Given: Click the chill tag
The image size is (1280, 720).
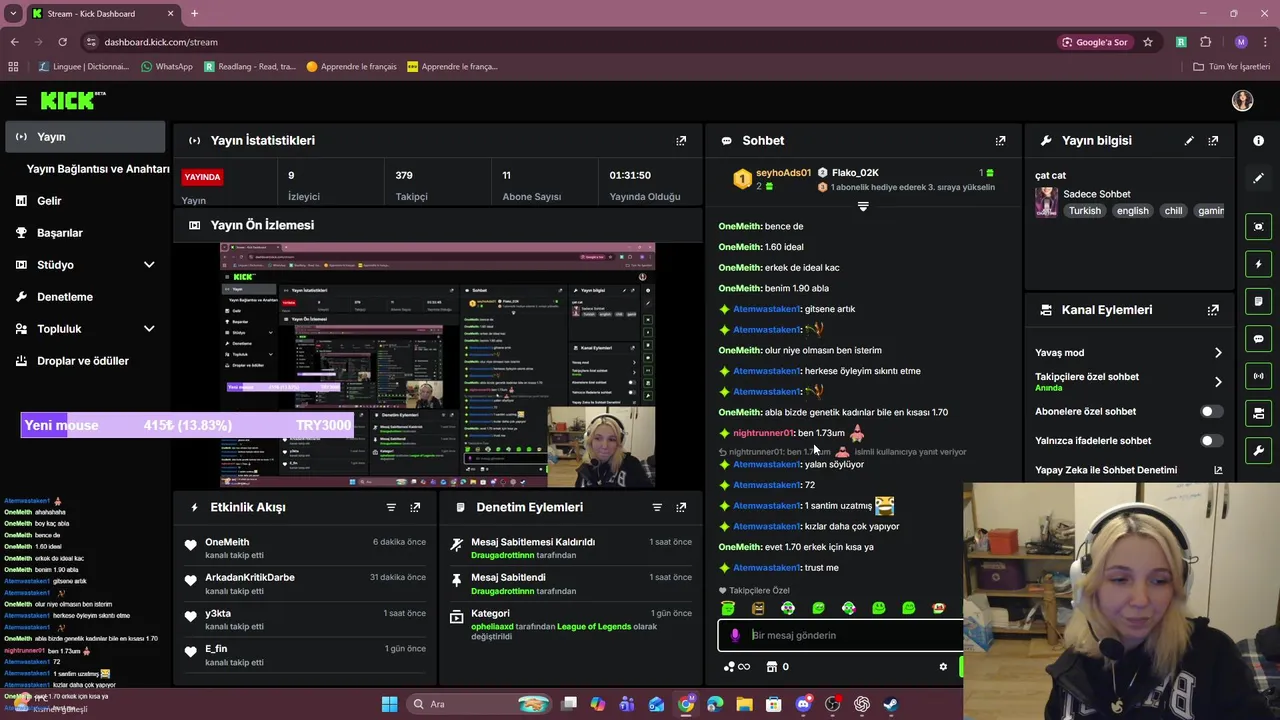Looking at the screenshot, I should coord(1173,211).
